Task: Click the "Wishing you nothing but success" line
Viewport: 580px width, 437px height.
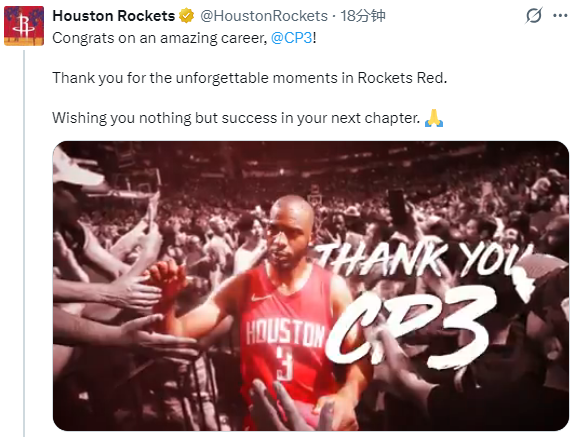Action: pyautogui.click(x=236, y=118)
